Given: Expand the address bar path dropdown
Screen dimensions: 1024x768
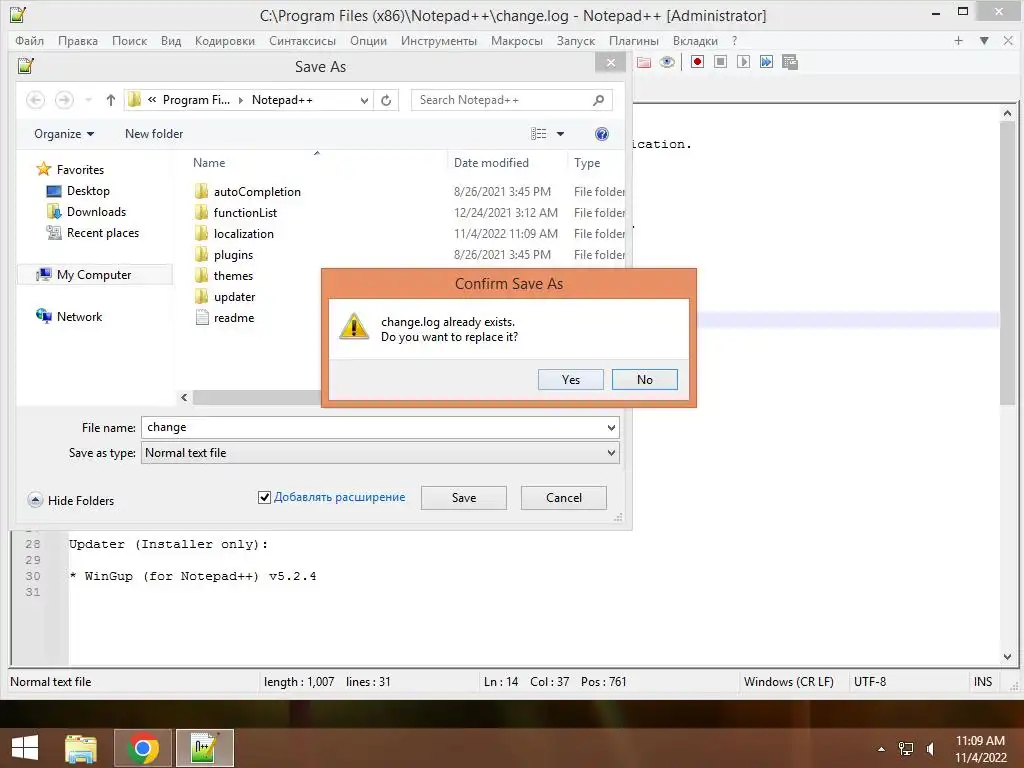Looking at the screenshot, I should pos(364,100).
